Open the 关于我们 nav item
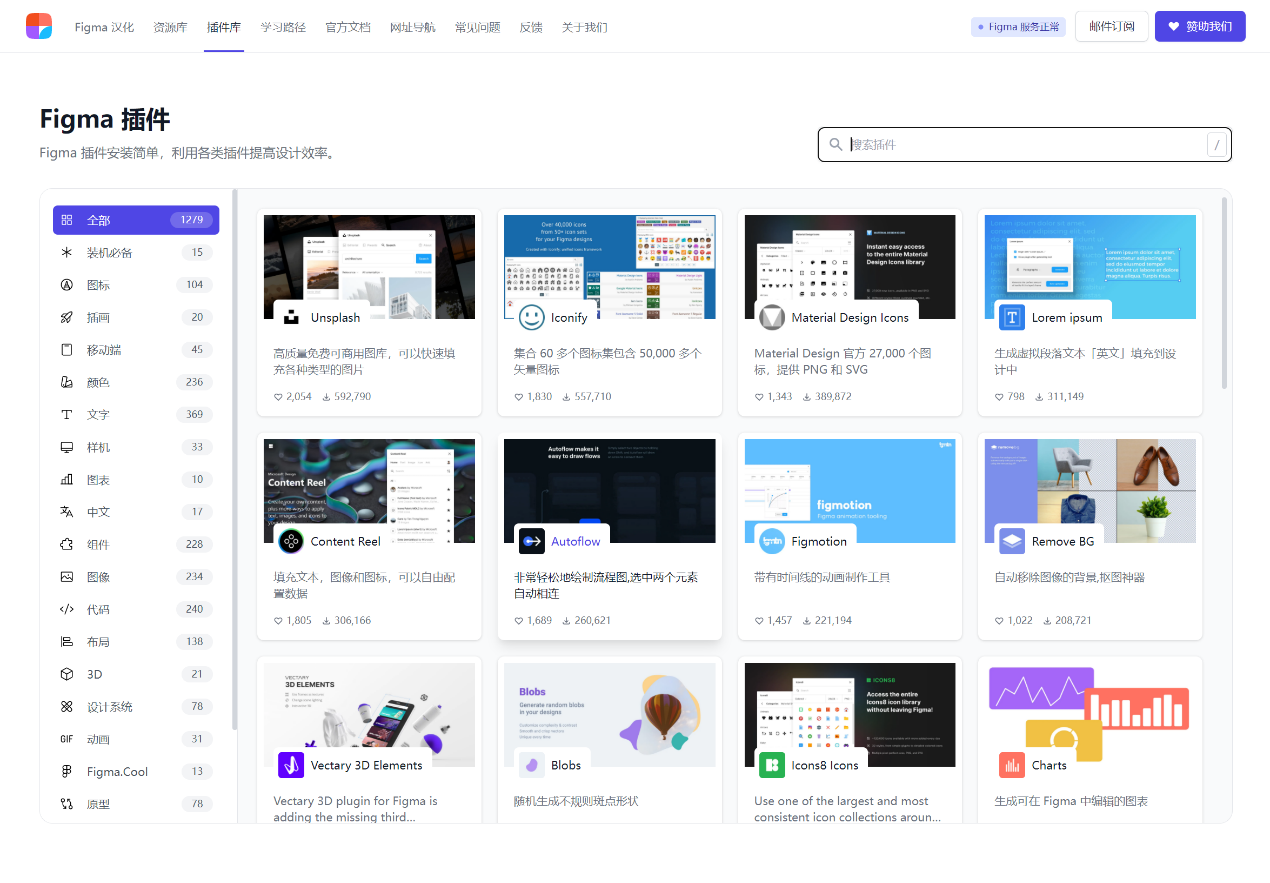This screenshot has height=883, width=1270. 584,27
